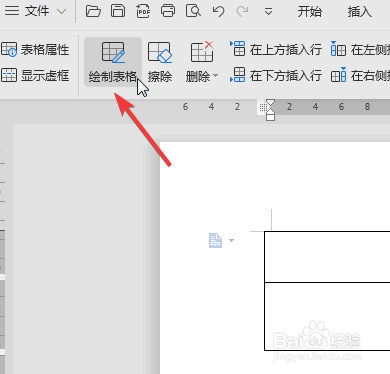This screenshot has height=374, width=390.
Task: Click the hamburger menu icon
Action: (x=12, y=11)
